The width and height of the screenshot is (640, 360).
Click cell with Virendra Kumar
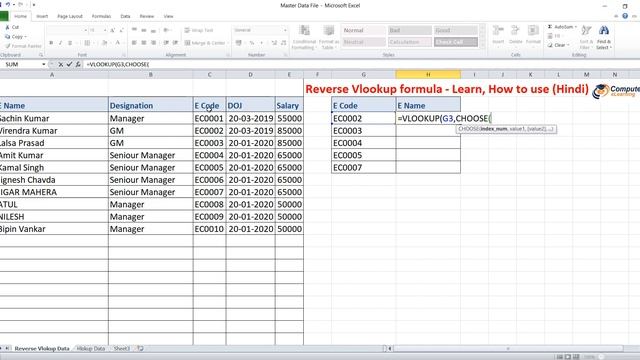54,131
